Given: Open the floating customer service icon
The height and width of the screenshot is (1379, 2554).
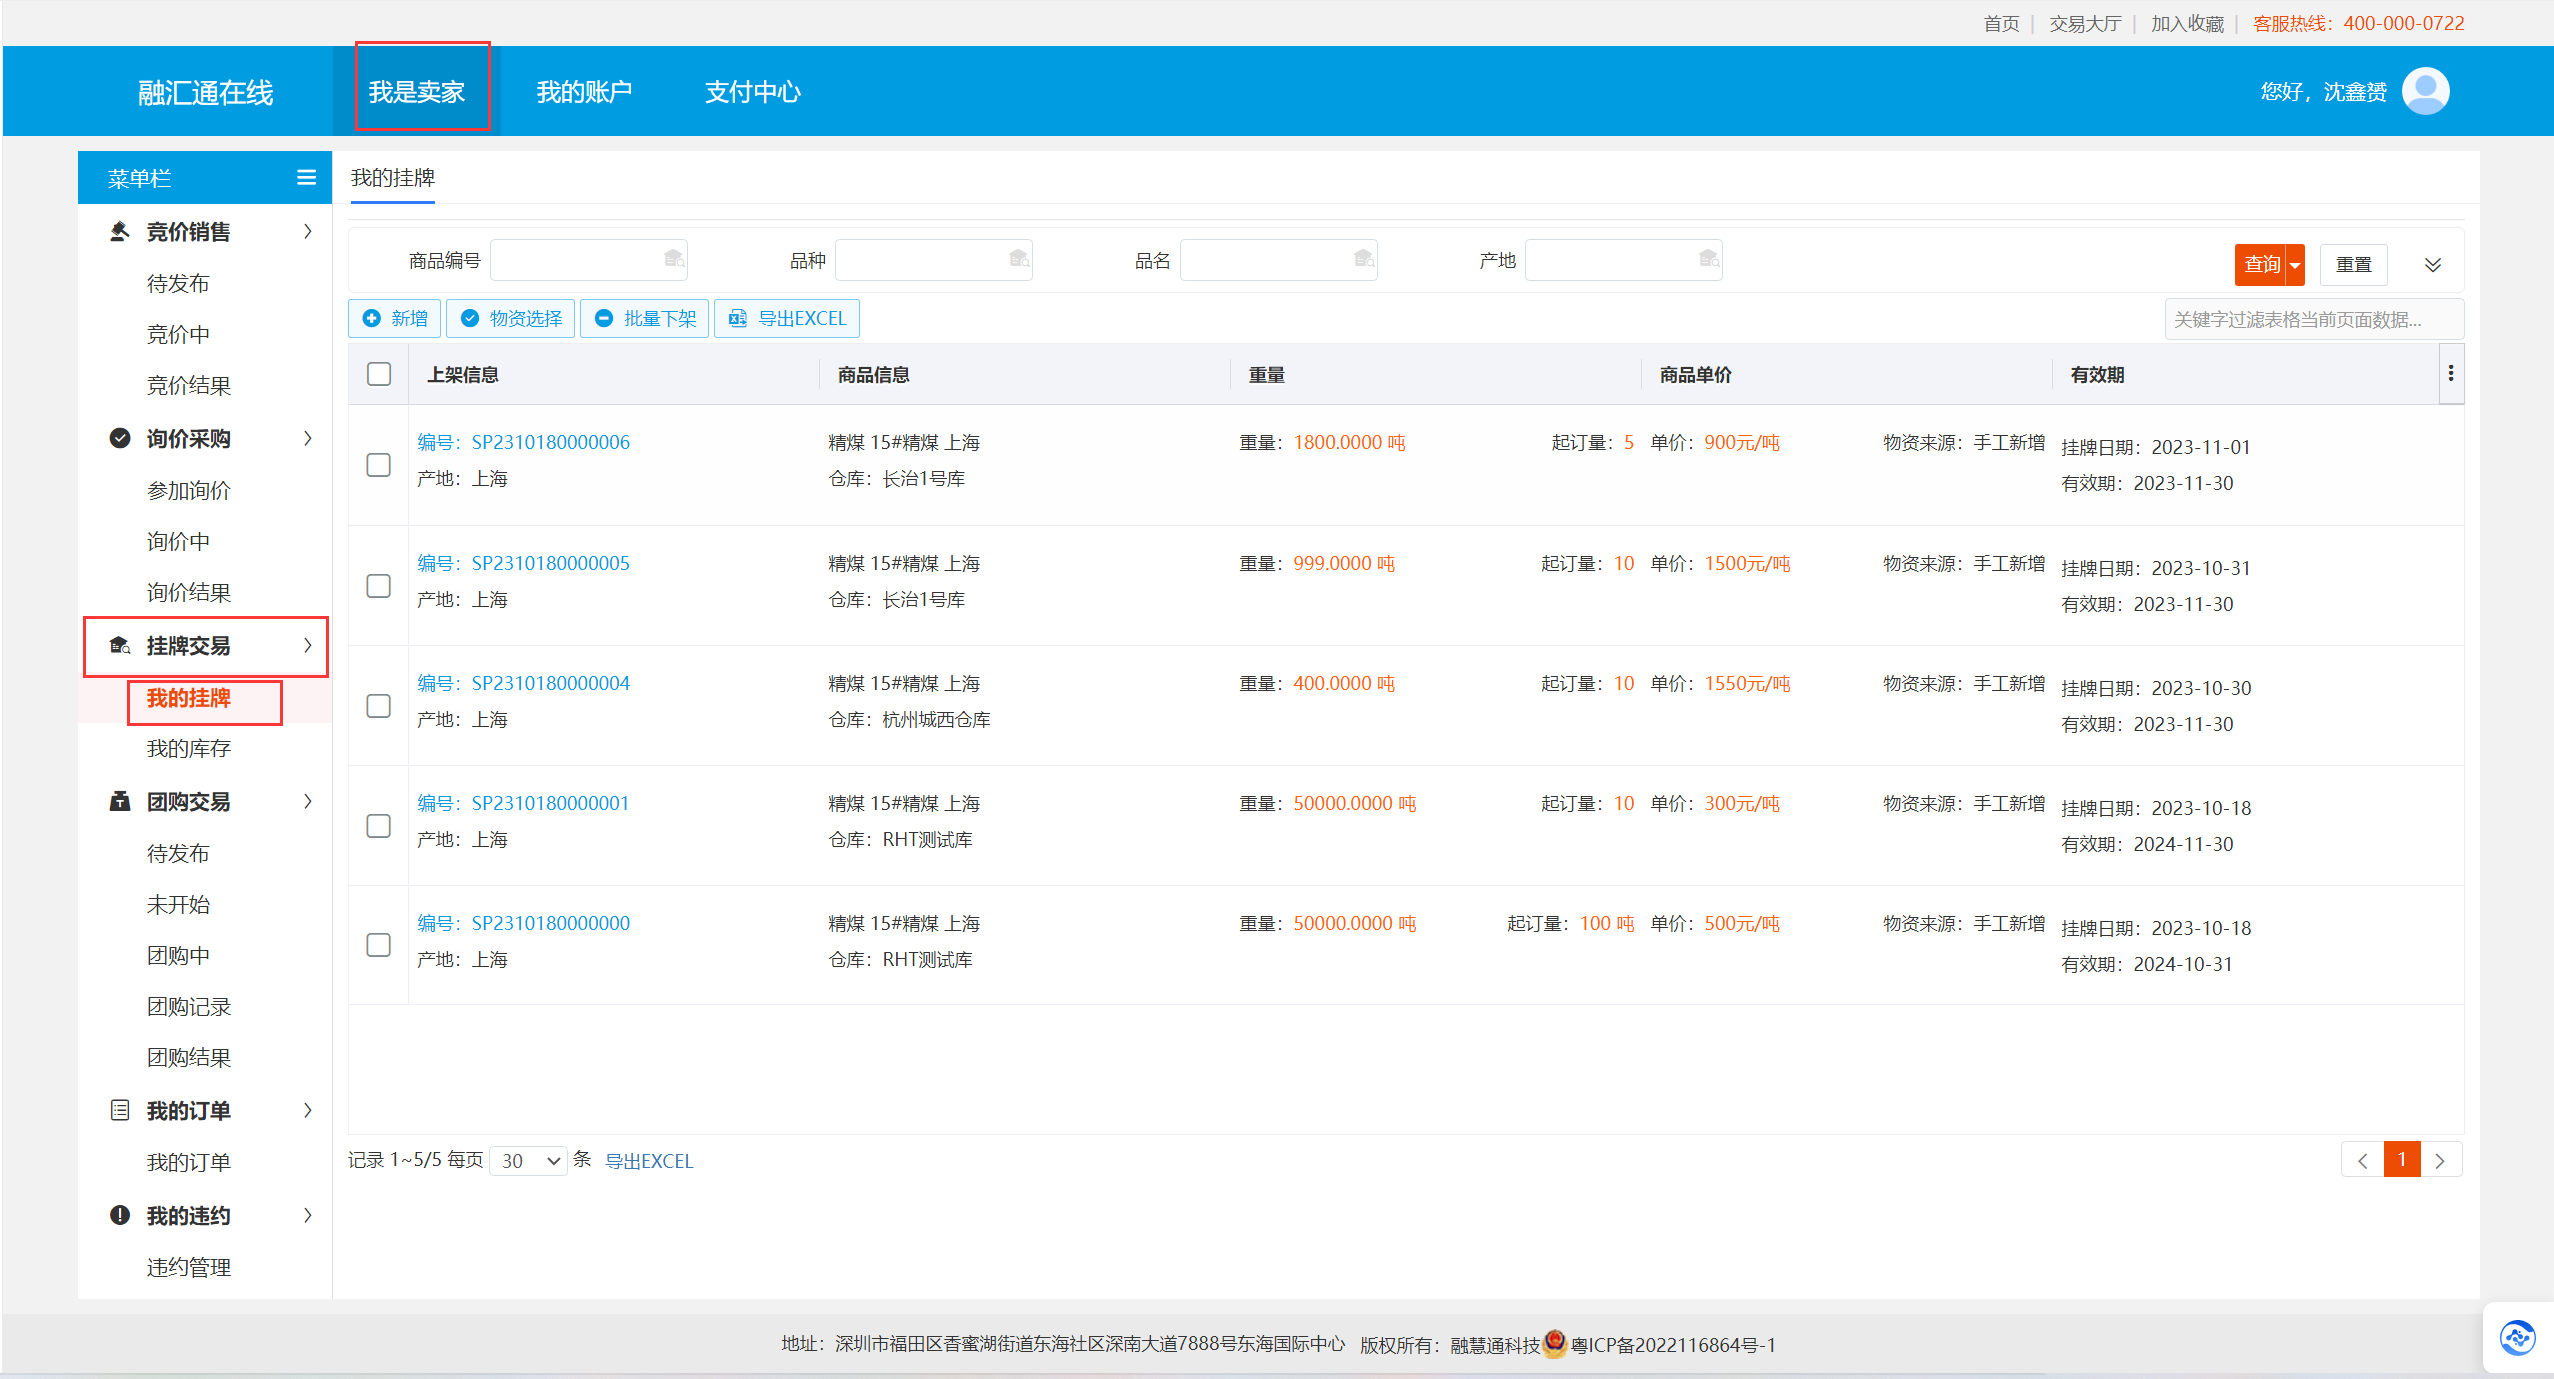Looking at the screenshot, I should [2517, 1336].
